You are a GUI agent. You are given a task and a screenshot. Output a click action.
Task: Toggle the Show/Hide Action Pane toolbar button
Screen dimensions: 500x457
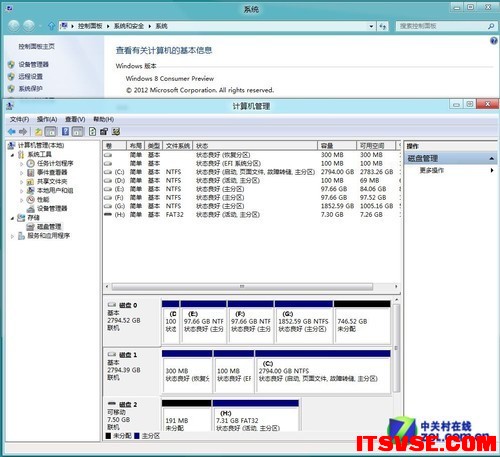click(x=78, y=132)
